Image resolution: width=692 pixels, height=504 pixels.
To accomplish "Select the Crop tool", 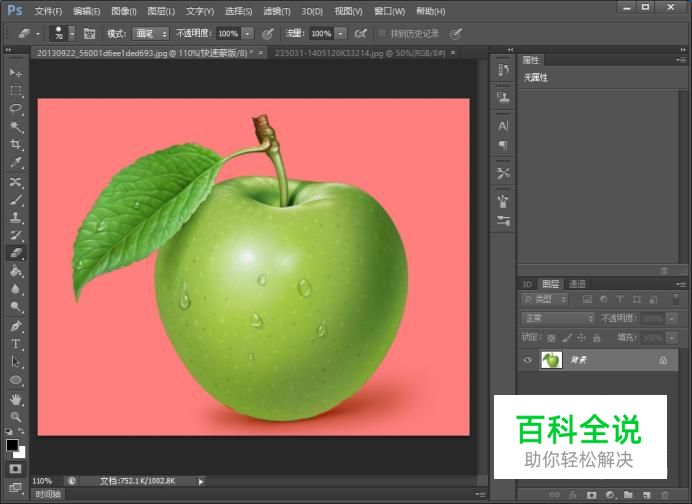I will click(16, 144).
